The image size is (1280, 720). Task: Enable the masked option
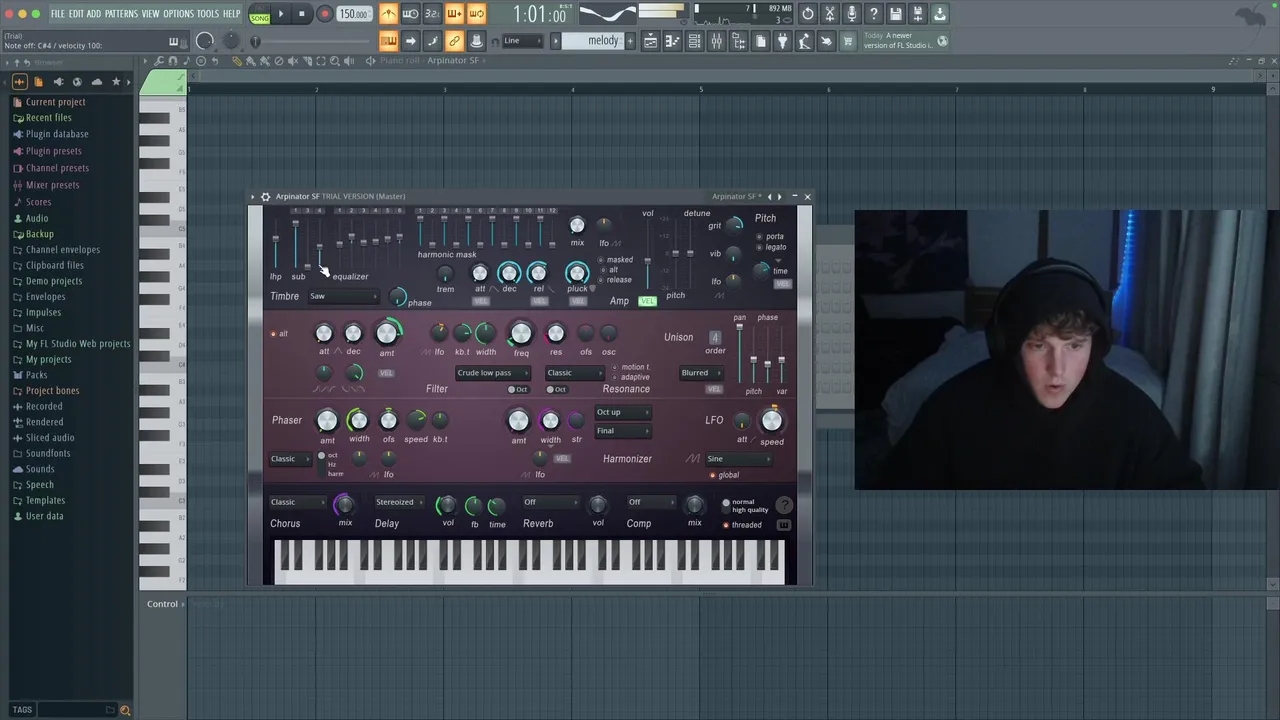click(616, 260)
